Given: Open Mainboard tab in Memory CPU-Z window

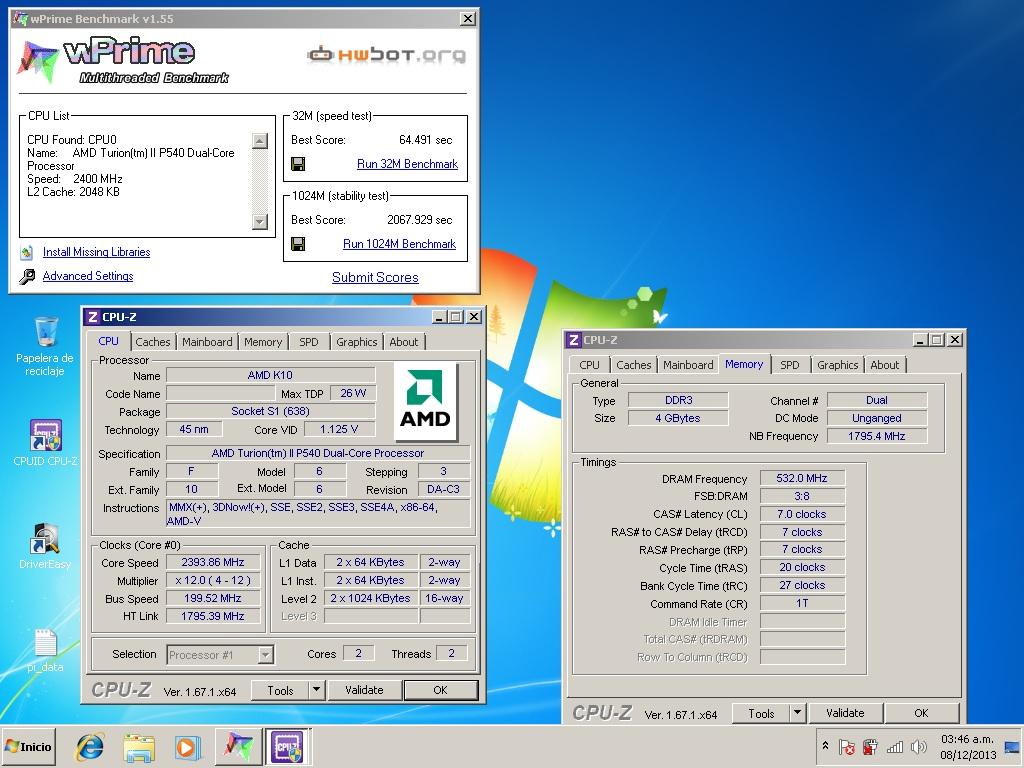Looking at the screenshot, I should tap(688, 365).
